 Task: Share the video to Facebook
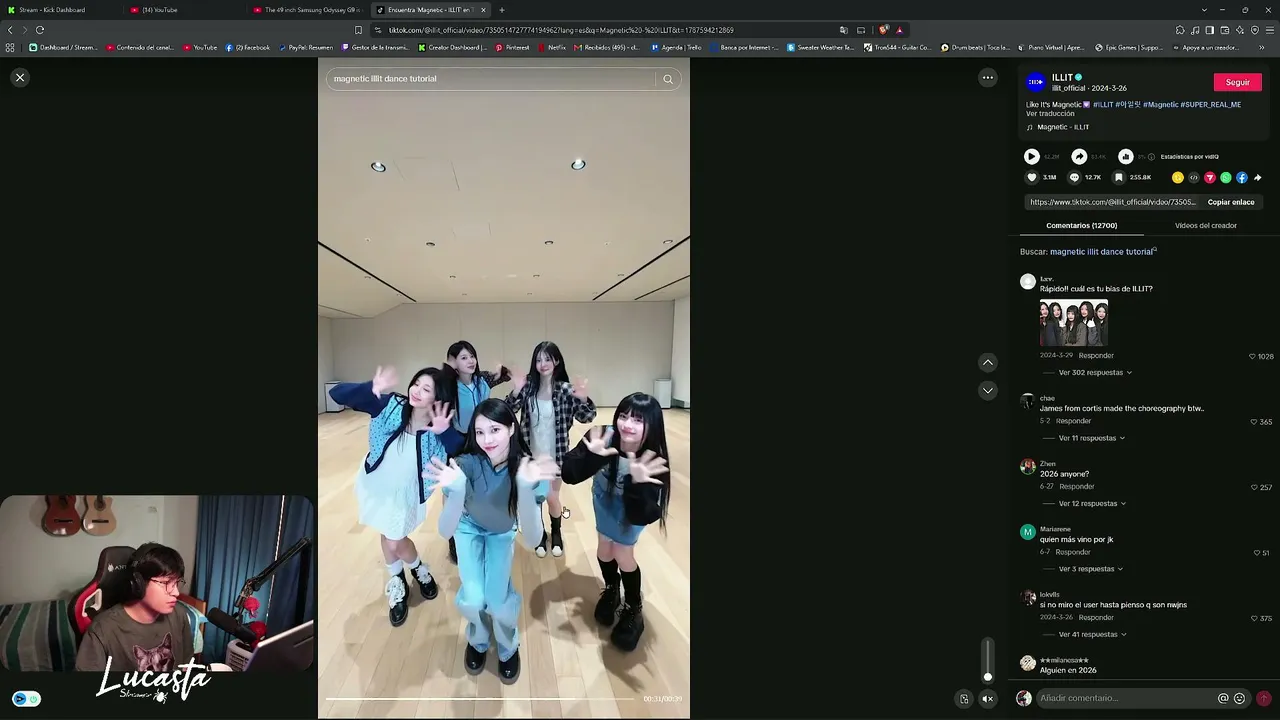pyautogui.click(x=1242, y=177)
